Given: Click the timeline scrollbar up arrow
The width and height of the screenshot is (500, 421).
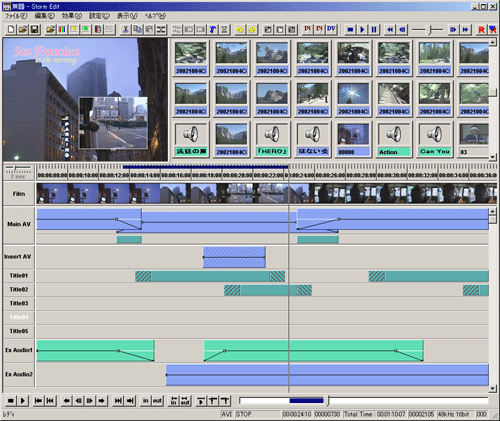Looking at the screenshot, I should pos(493,211).
